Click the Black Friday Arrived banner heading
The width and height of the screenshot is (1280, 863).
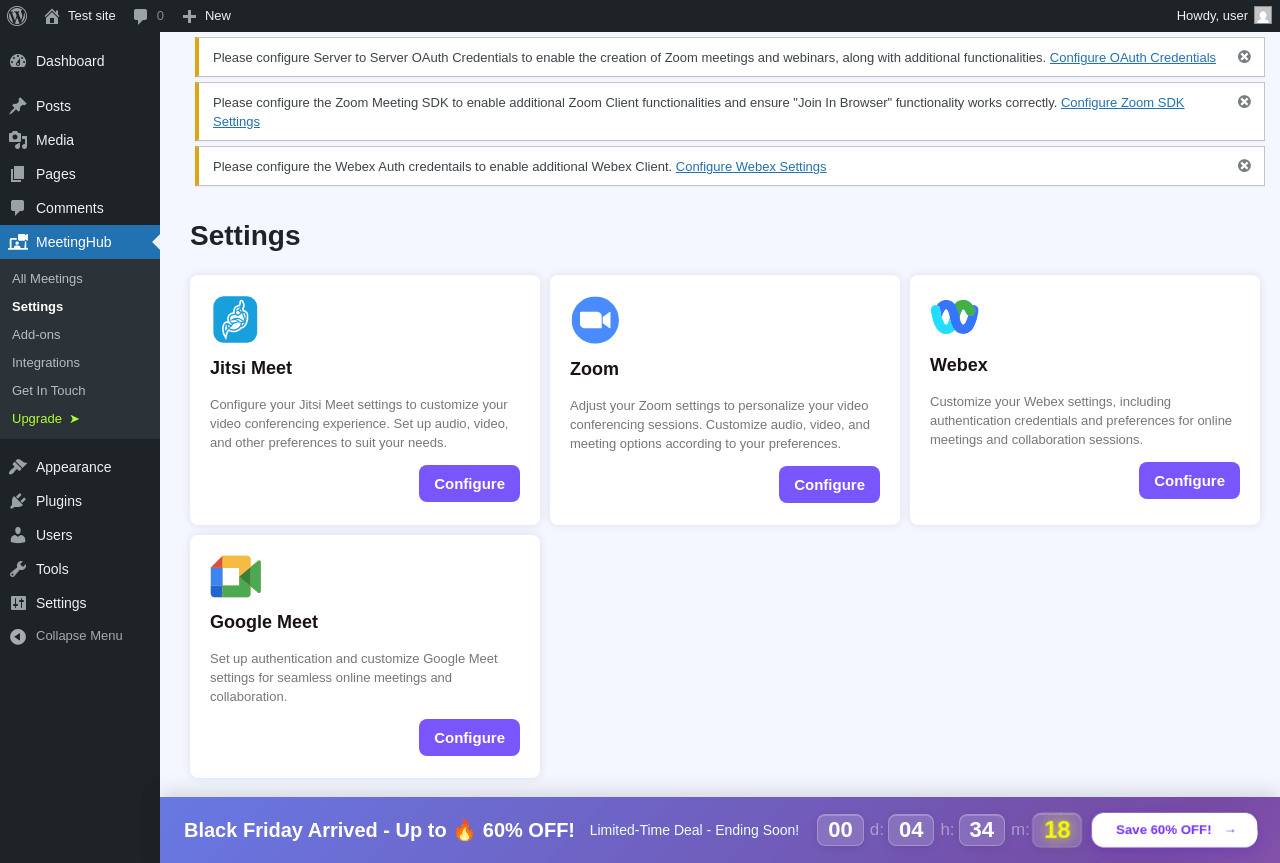[x=379, y=830]
